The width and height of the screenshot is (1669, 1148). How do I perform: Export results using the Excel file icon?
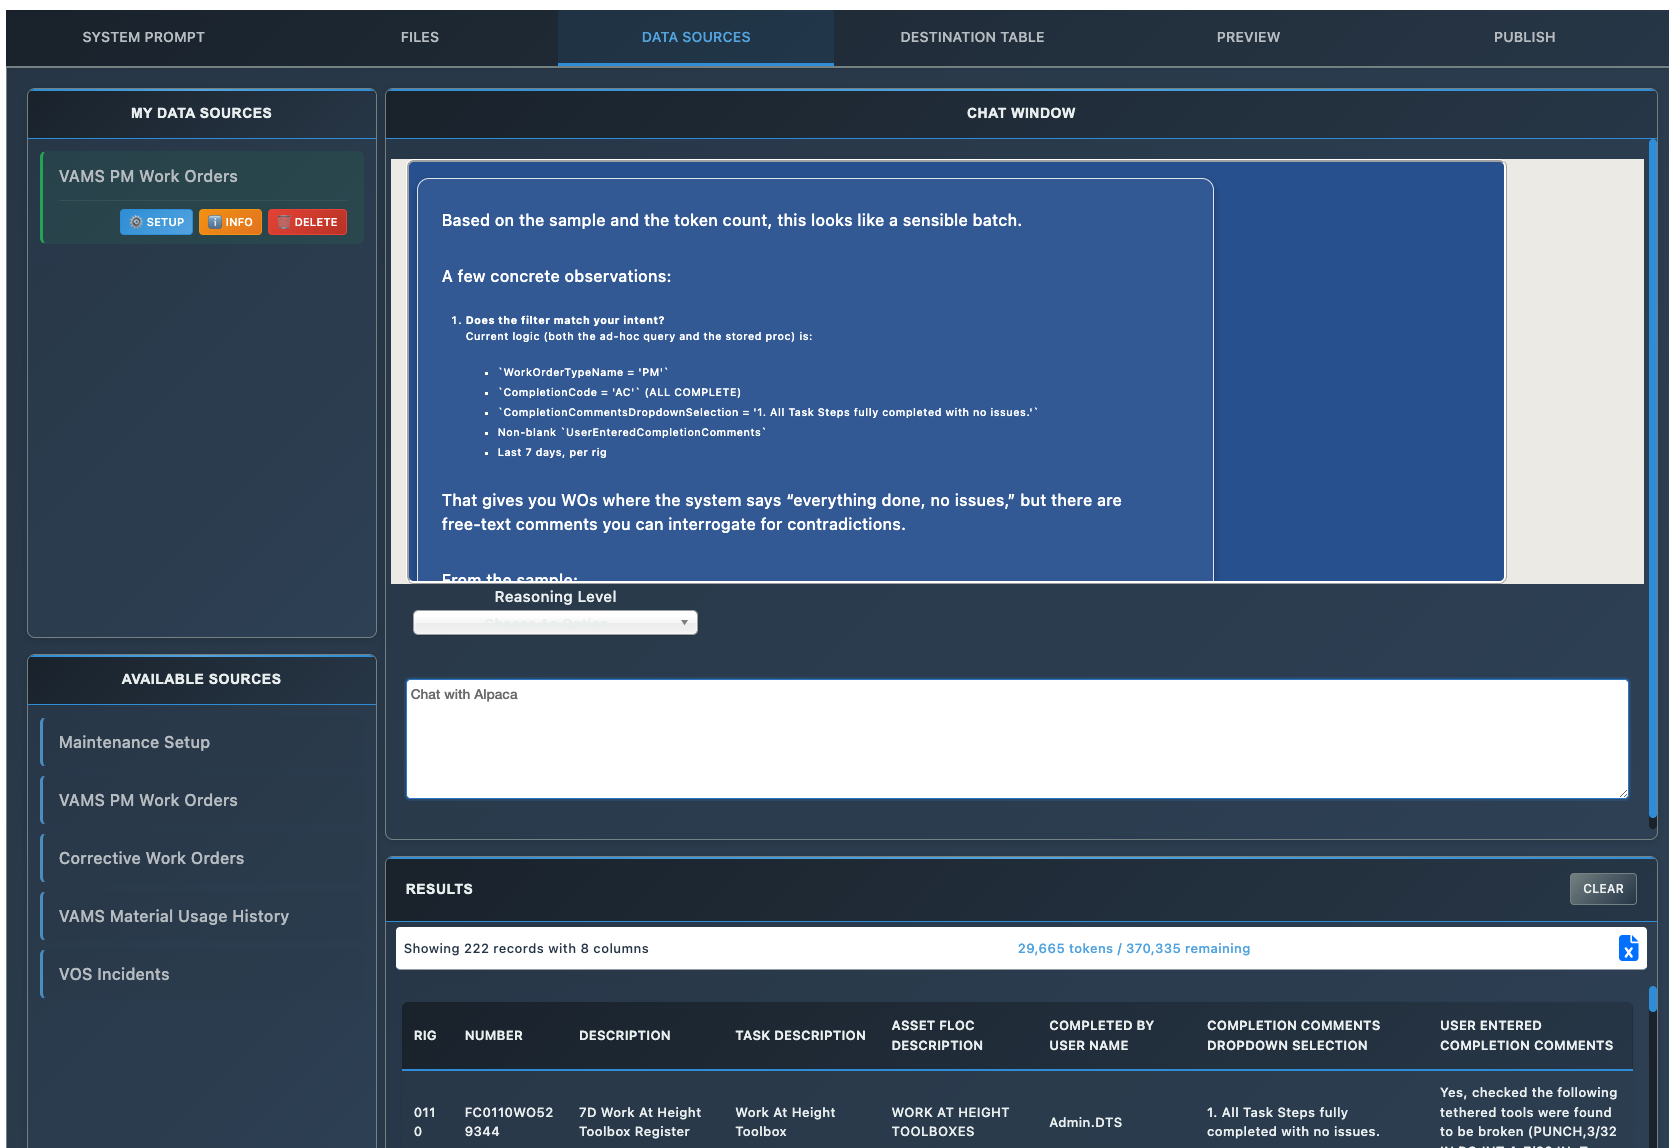tap(1628, 948)
